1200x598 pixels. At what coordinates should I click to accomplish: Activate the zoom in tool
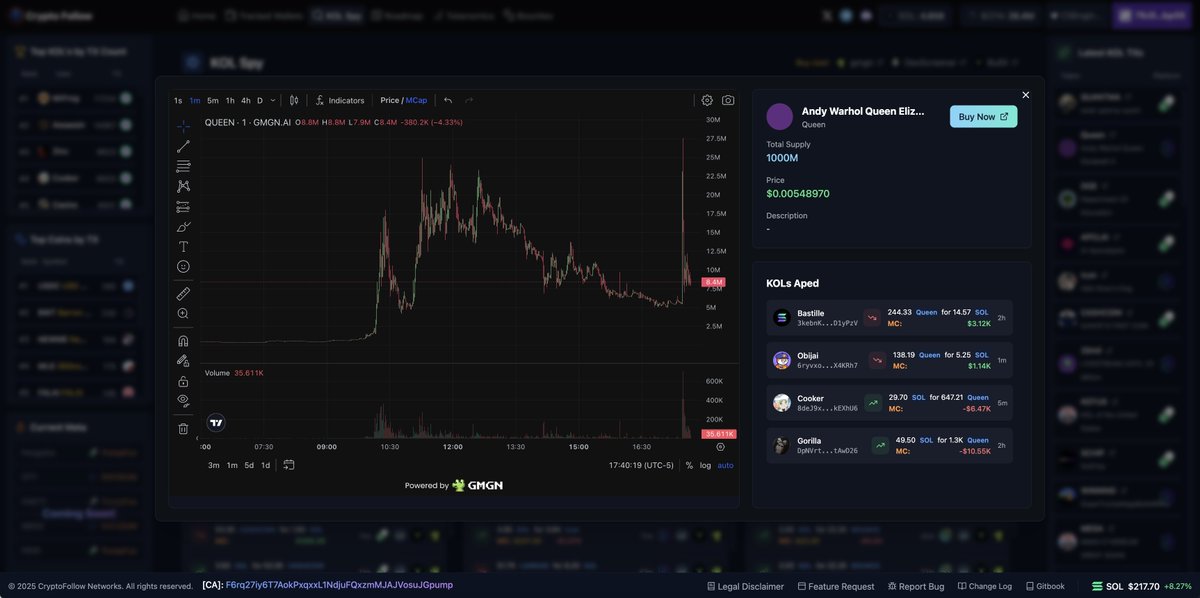pyautogui.click(x=183, y=314)
